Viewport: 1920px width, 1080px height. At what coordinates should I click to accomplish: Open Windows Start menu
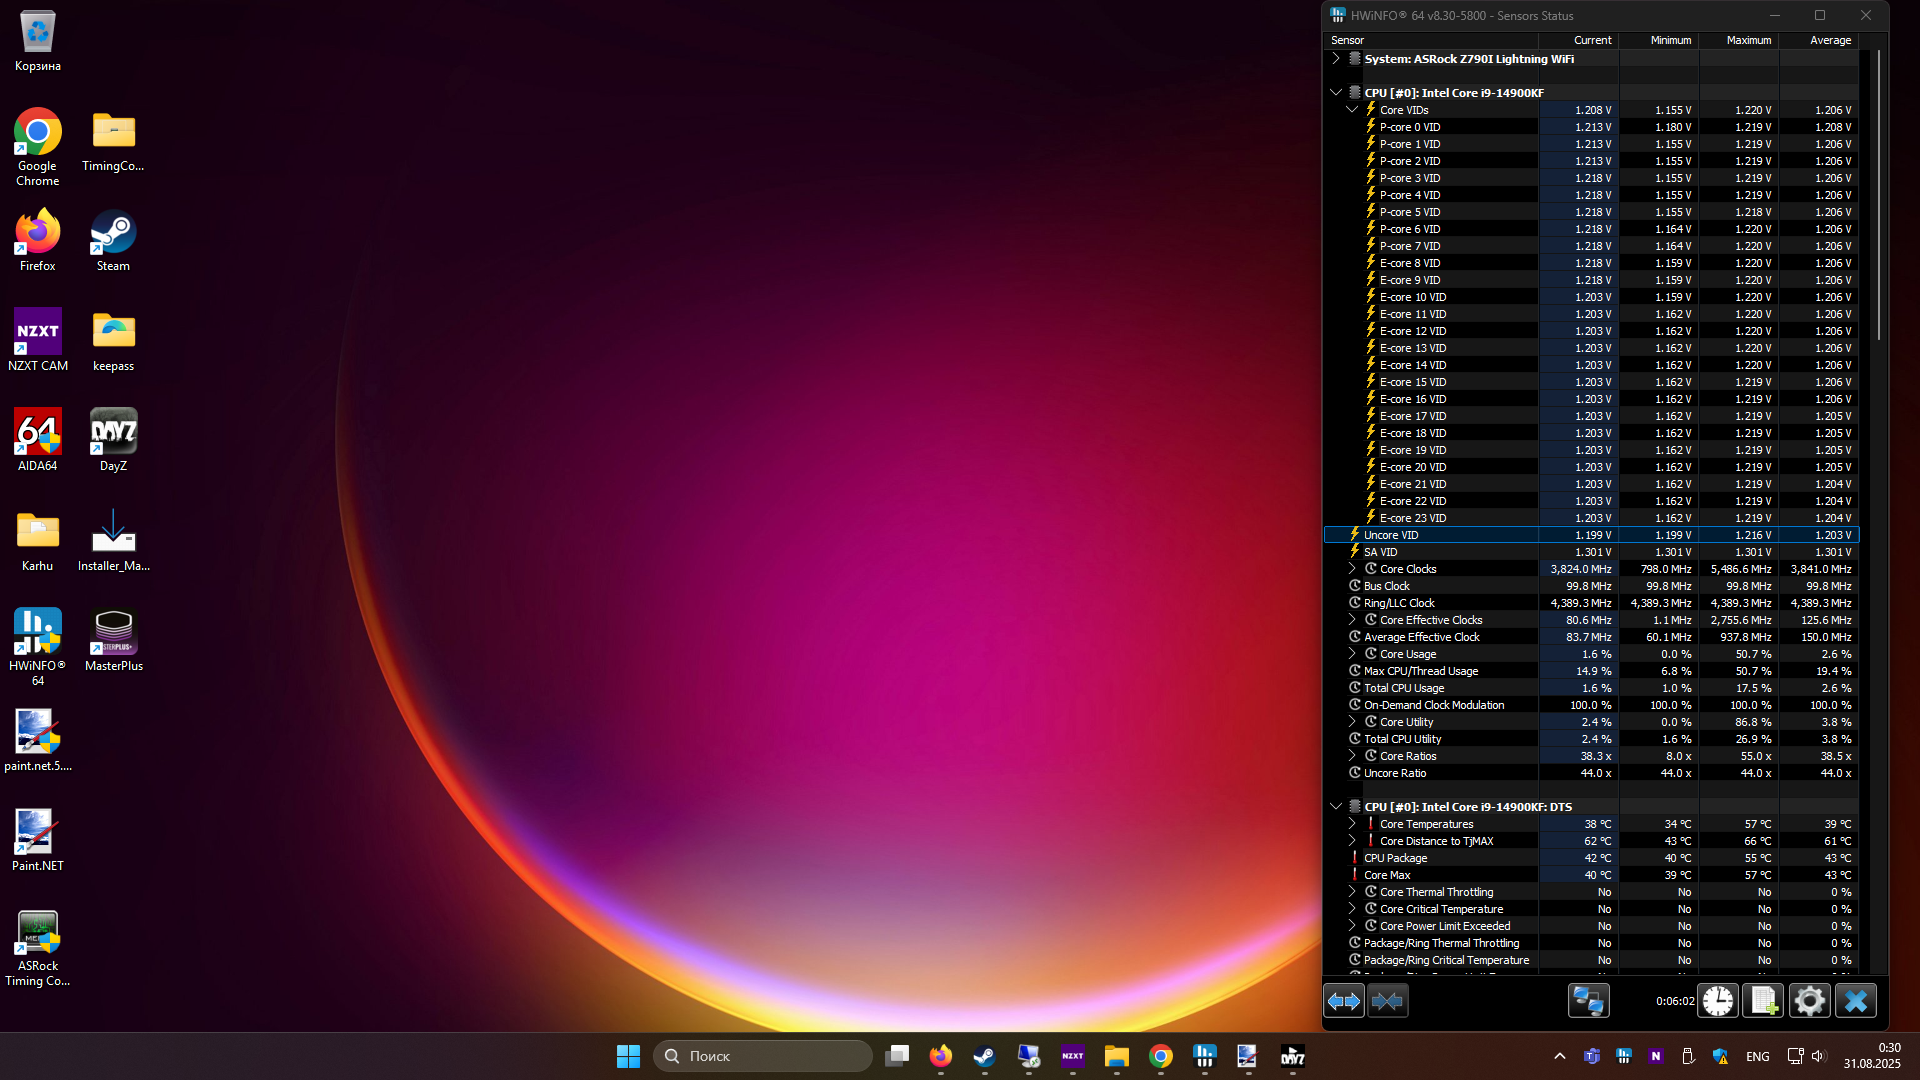pos(628,1056)
